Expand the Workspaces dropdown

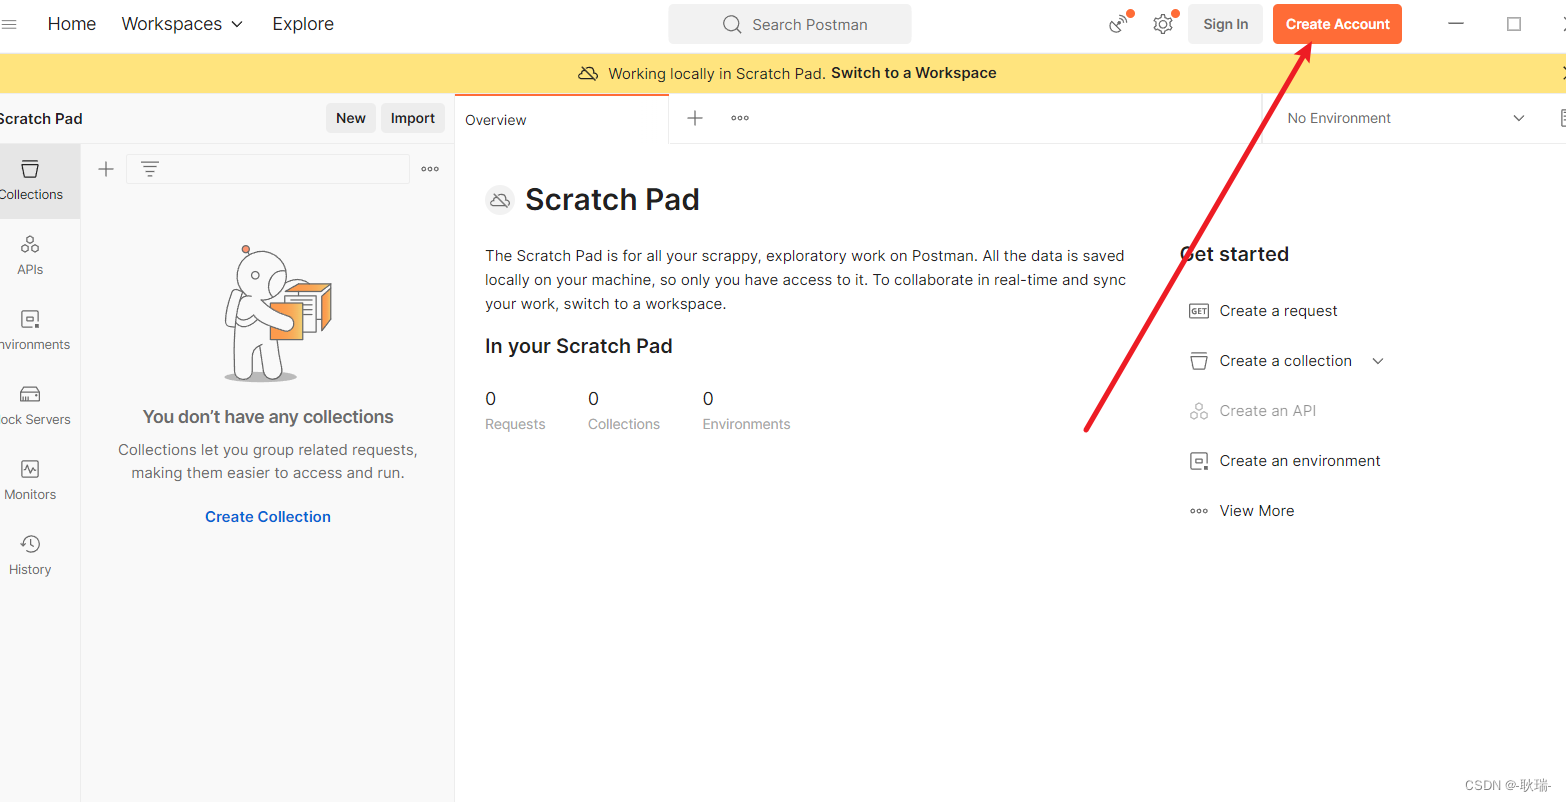click(x=182, y=24)
